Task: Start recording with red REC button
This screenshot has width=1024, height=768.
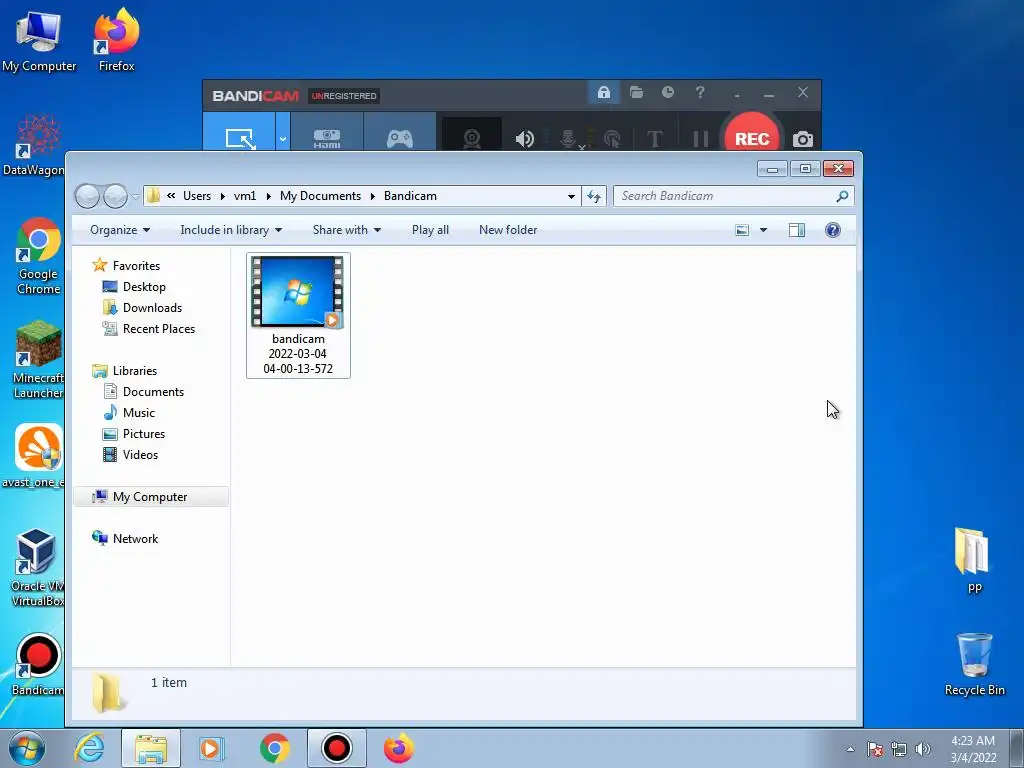Action: pyautogui.click(x=752, y=138)
